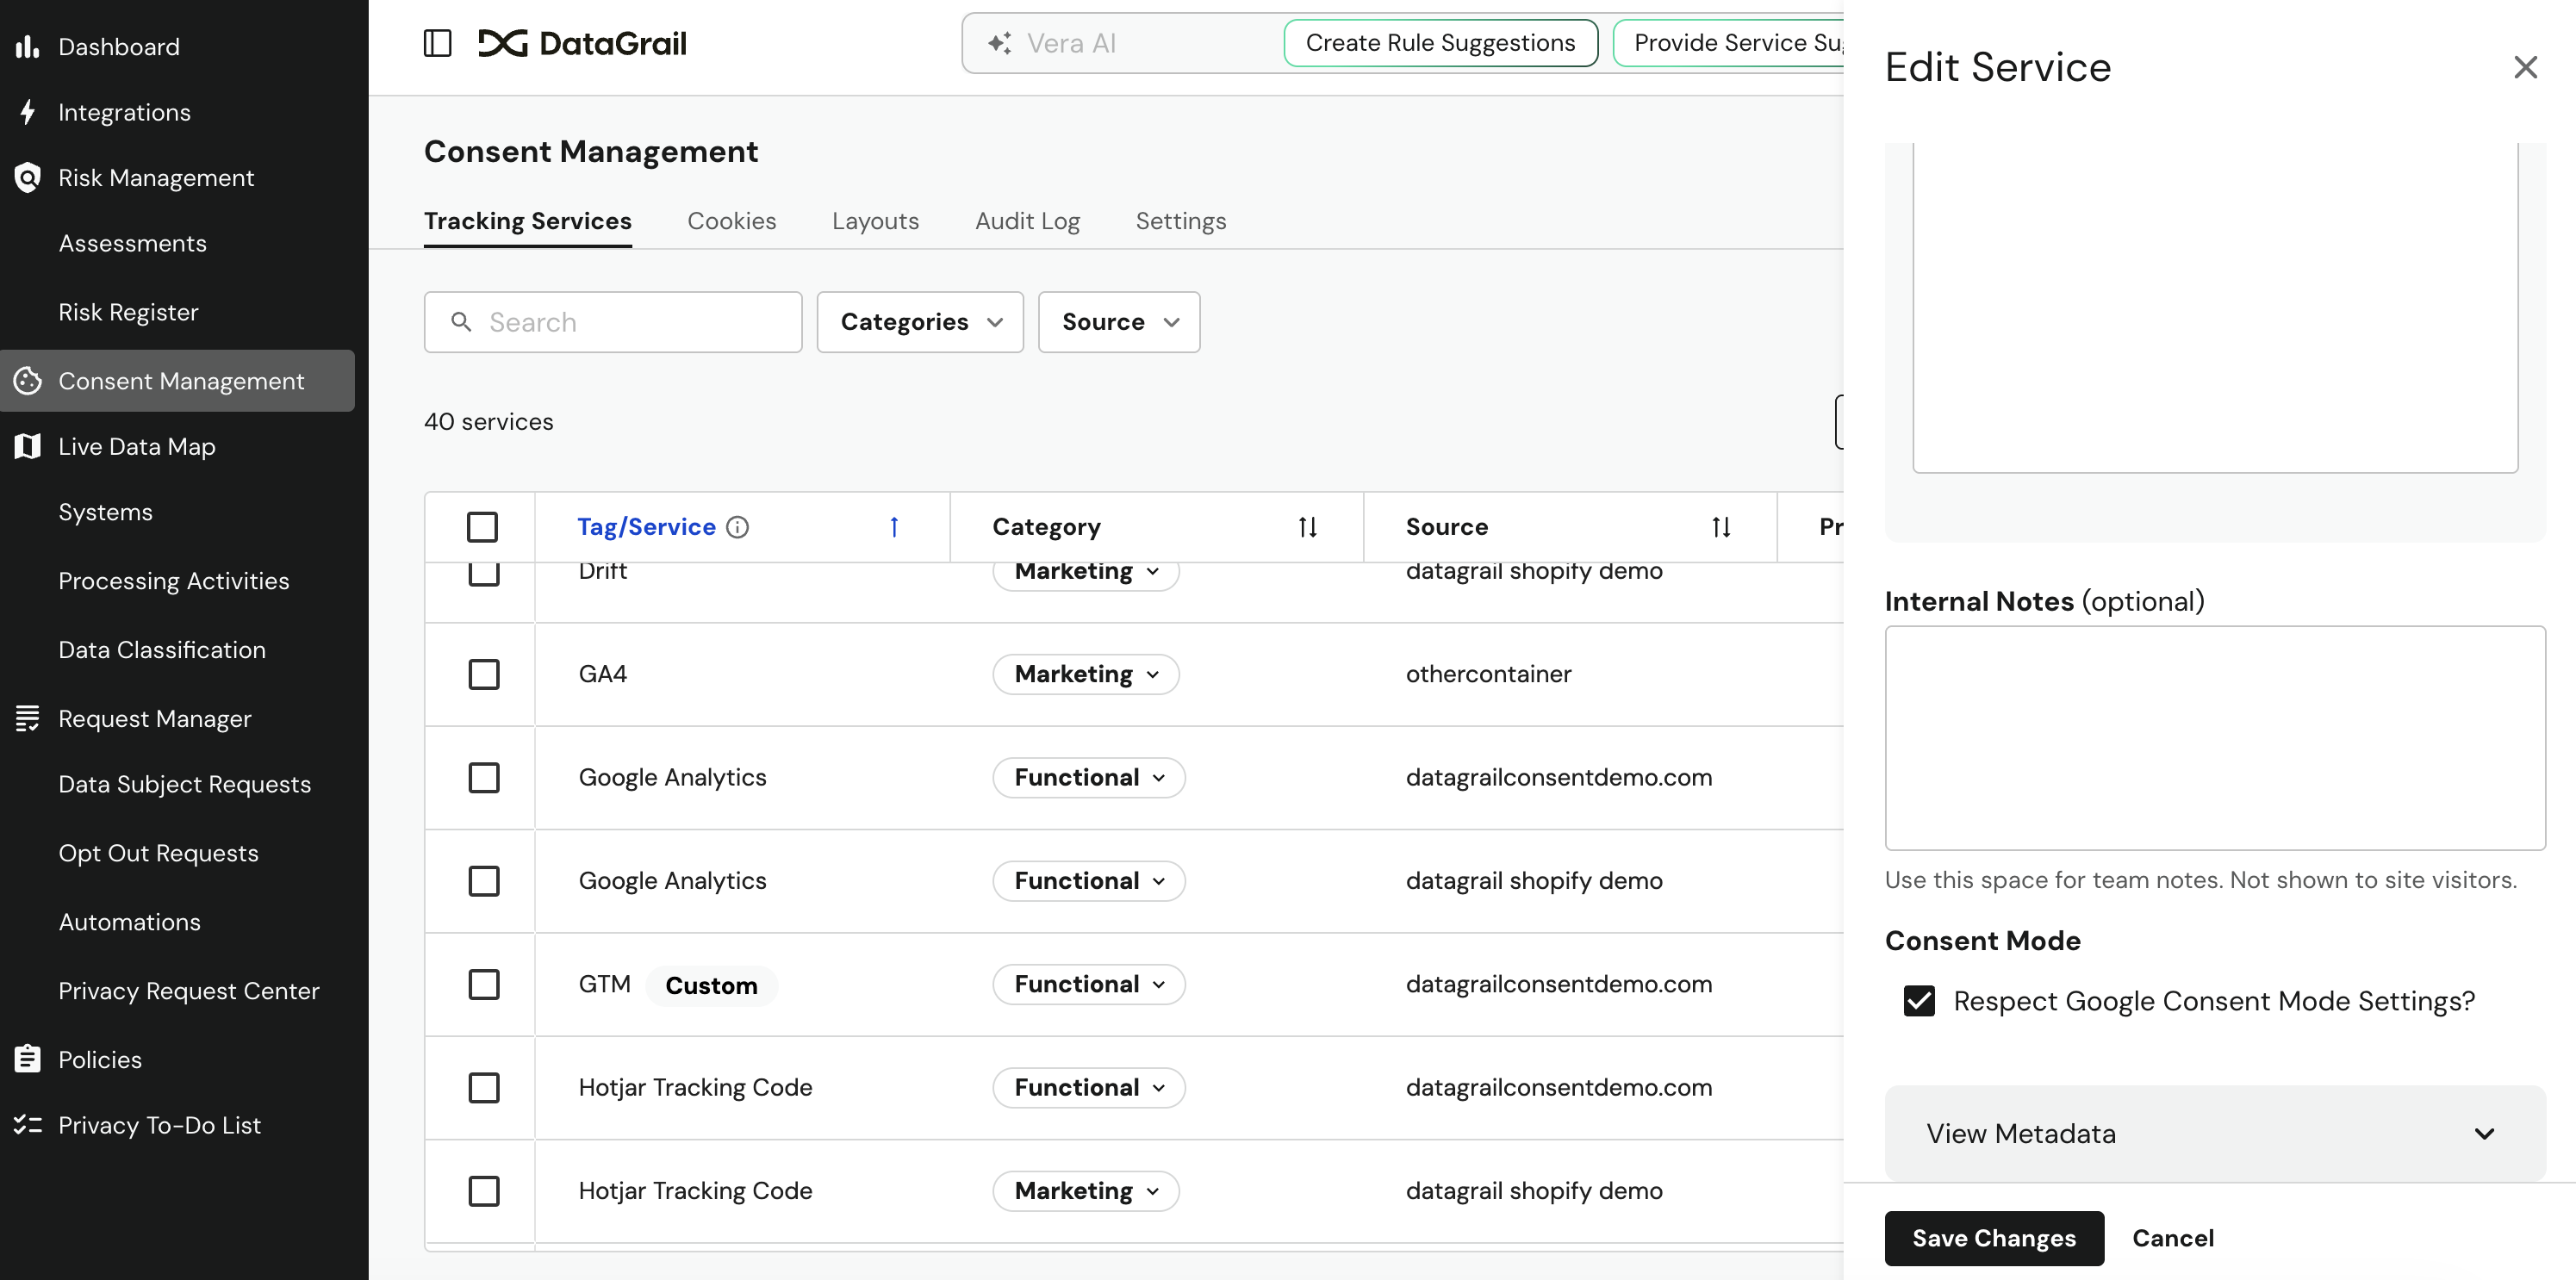Open Risk Management shield icon in sidebar
The height and width of the screenshot is (1280, 2576).
pyautogui.click(x=27, y=177)
